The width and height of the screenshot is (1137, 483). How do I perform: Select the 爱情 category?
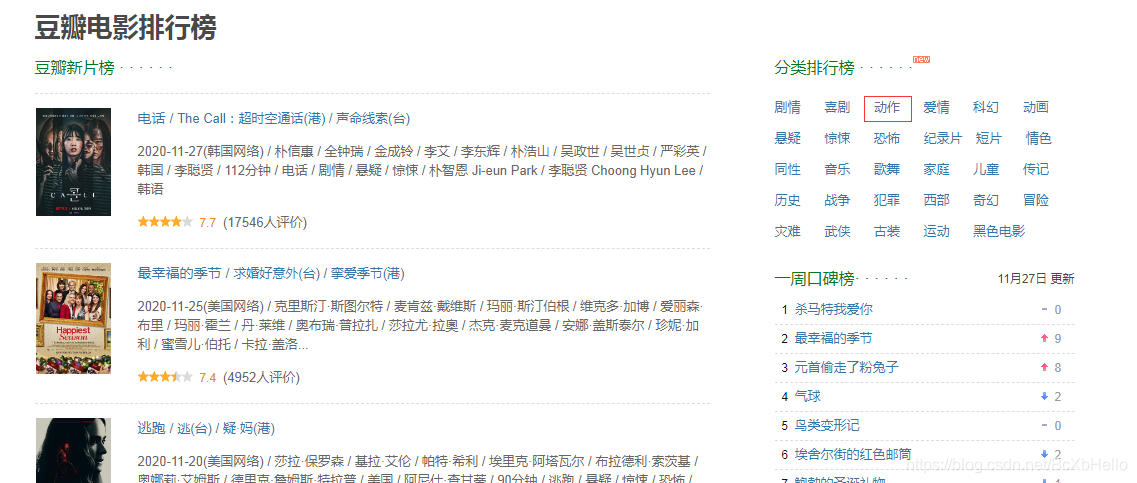pos(936,107)
